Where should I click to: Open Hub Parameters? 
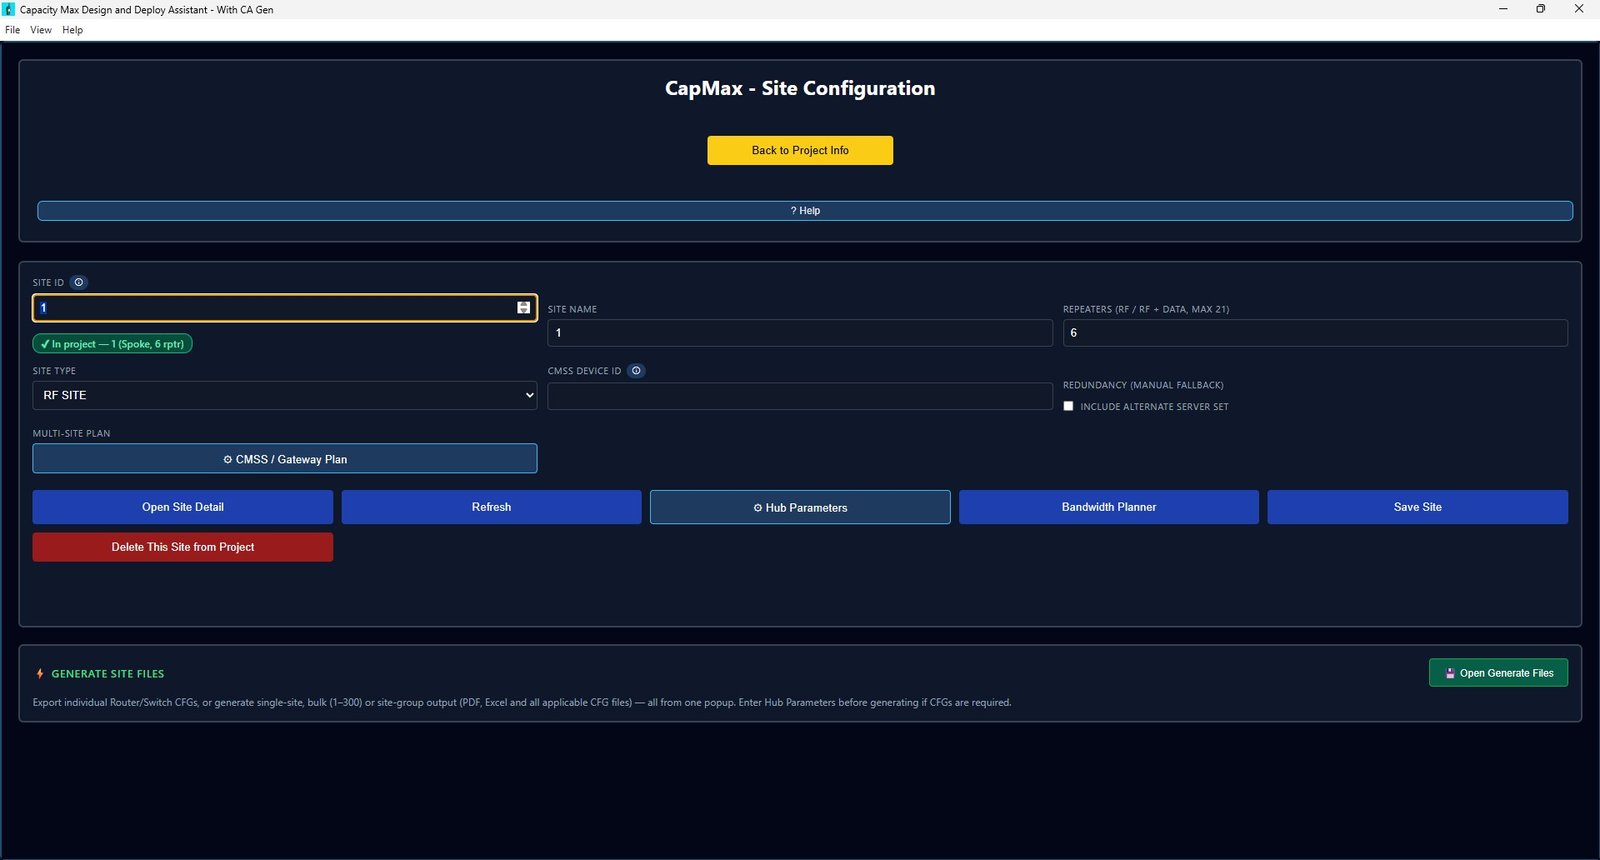(x=800, y=507)
